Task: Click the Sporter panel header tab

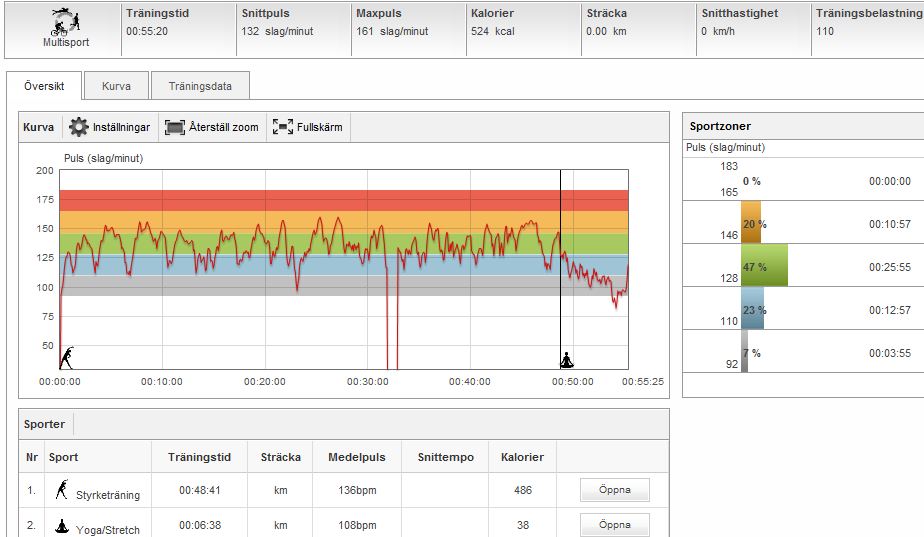Action: coord(45,424)
